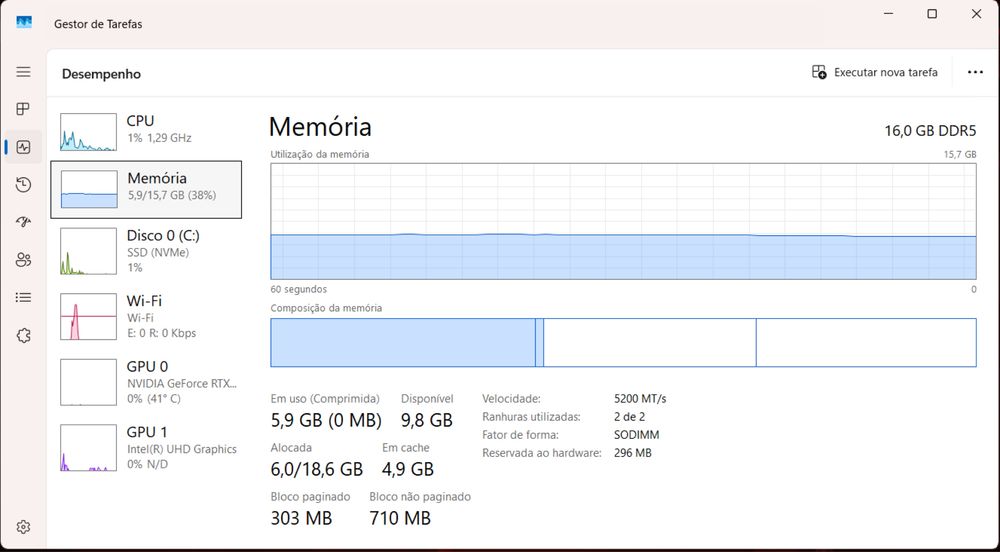Click the Memória title heading
Image resolution: width=1000 pixels, height=552 pixels.
320,126
